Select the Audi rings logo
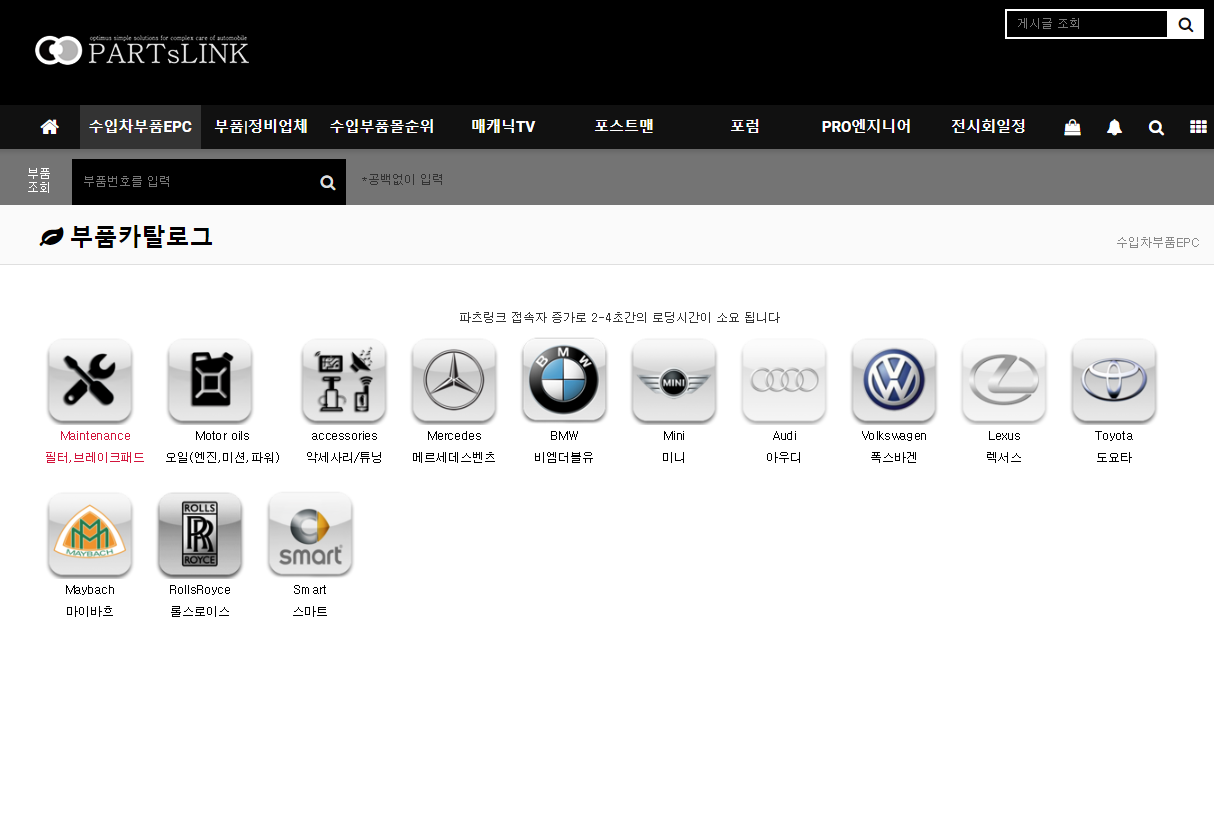The height and width of the screenshot is (835, 1214). pyautogui.click(x=784, y=381)
